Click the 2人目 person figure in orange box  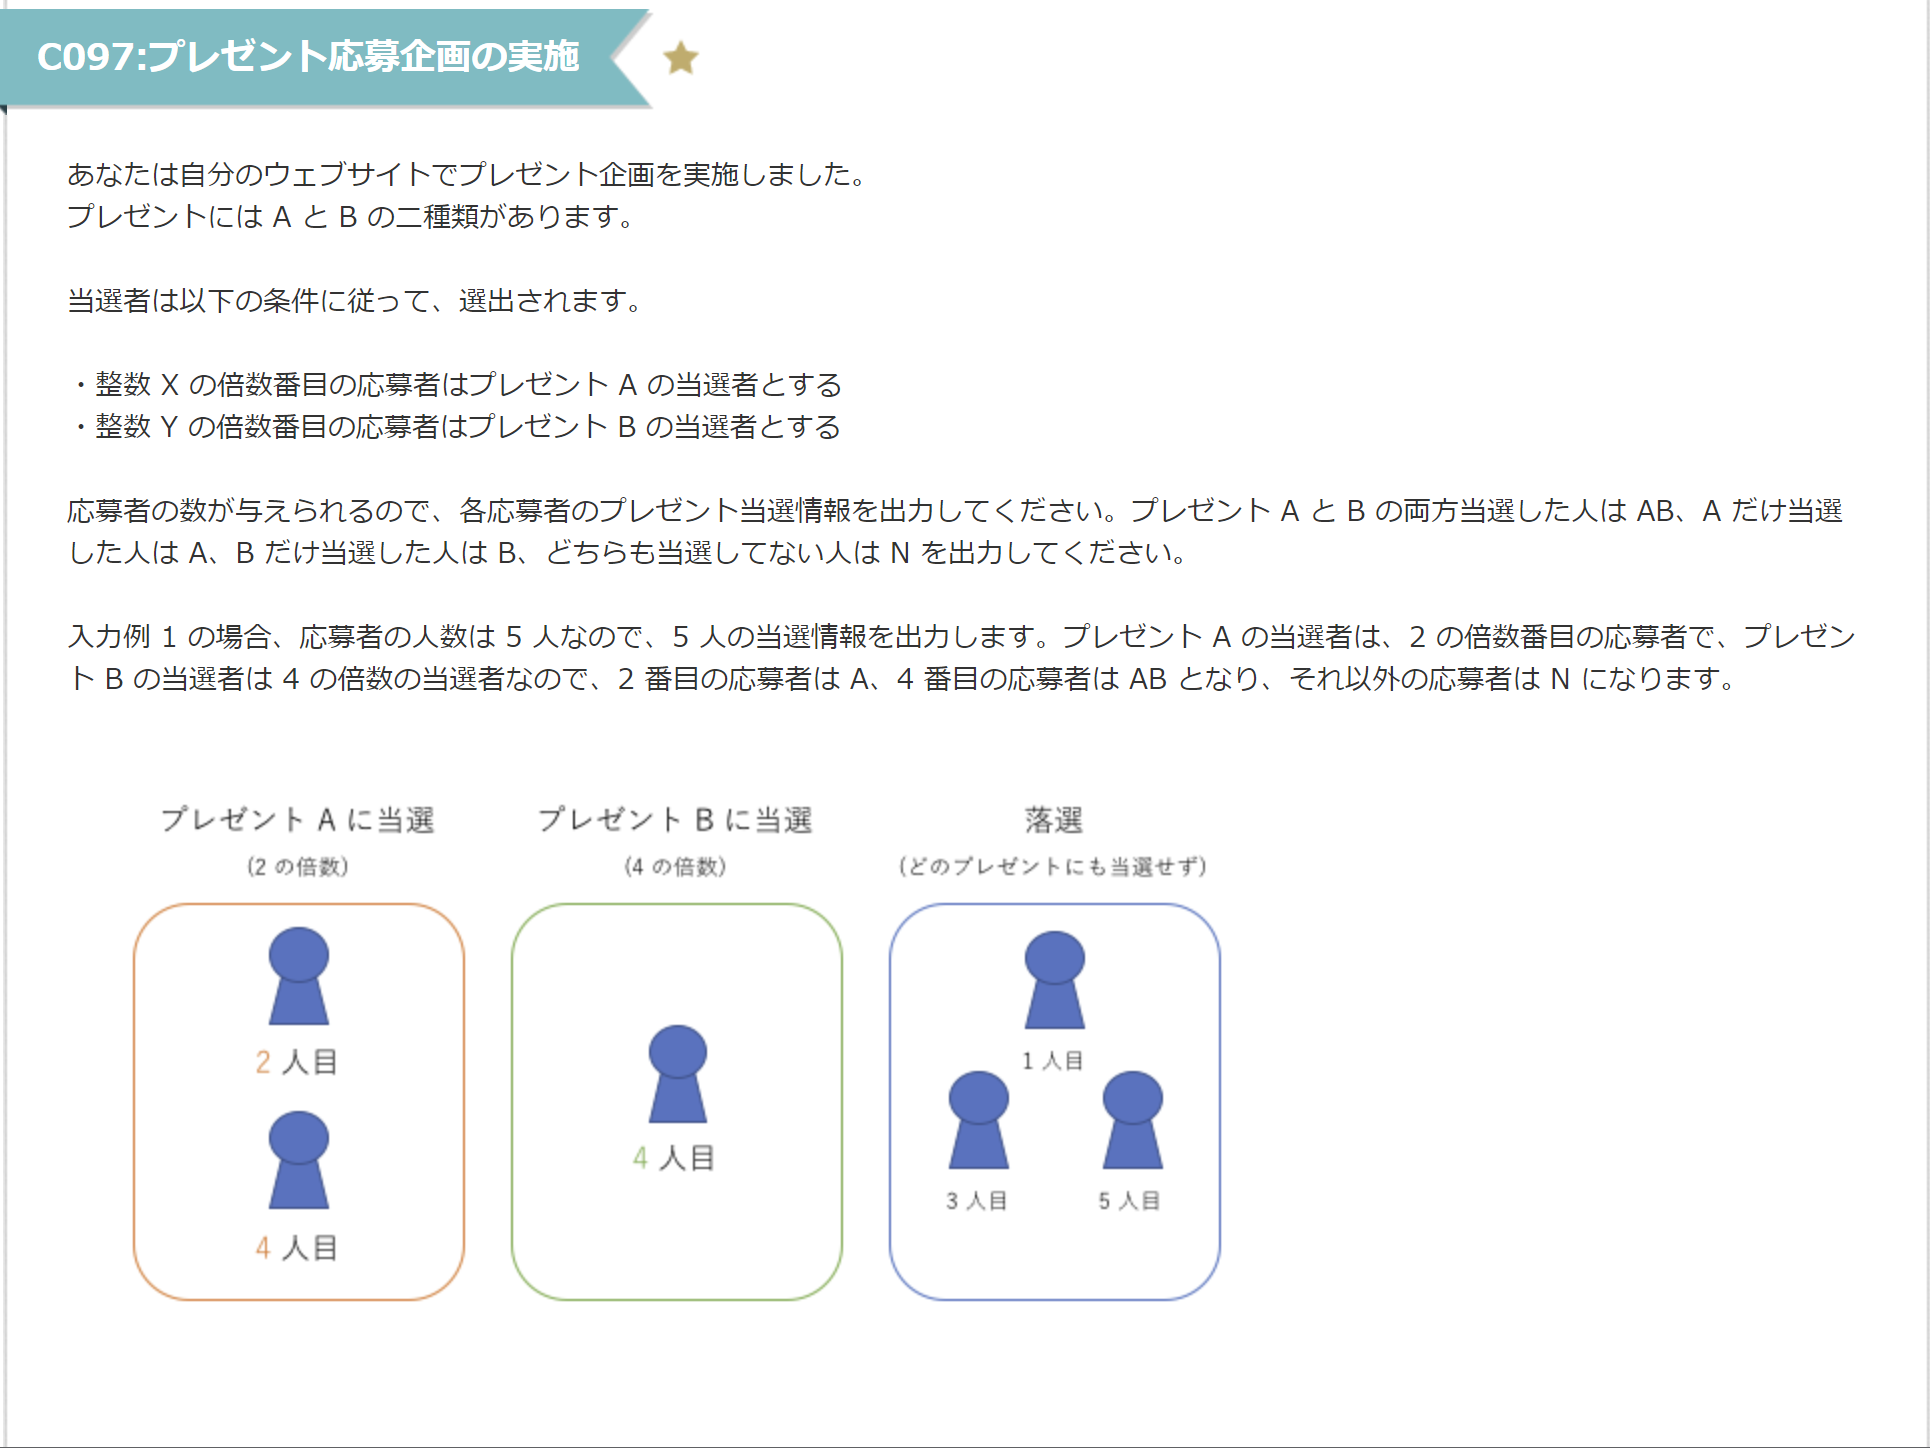(298, 976)
